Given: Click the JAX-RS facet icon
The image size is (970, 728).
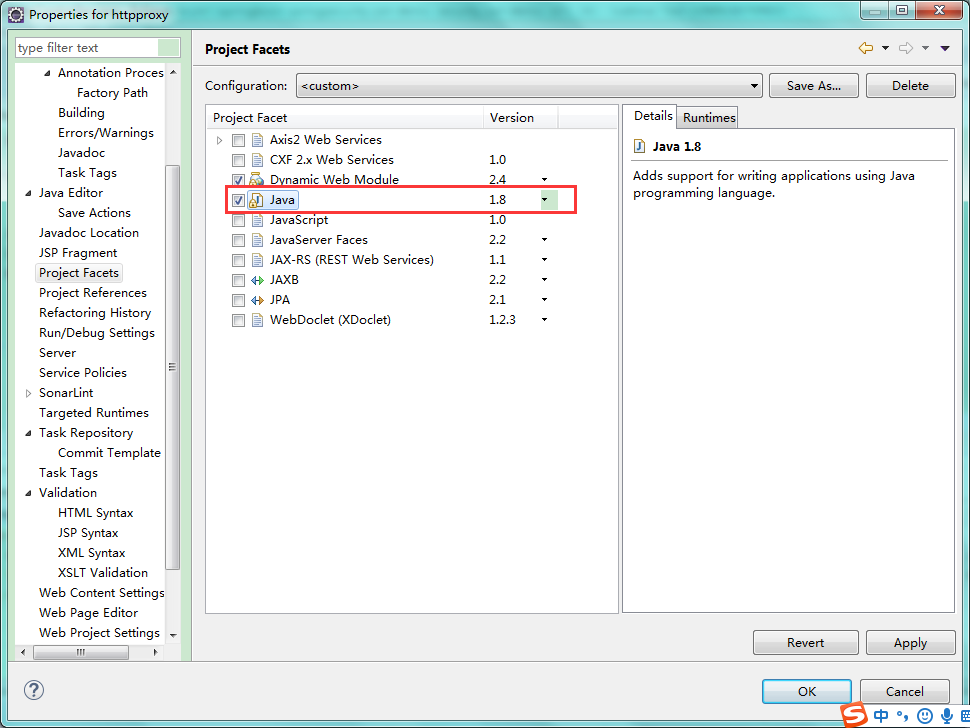Looking at the screenshot, I should click(257, 260).
